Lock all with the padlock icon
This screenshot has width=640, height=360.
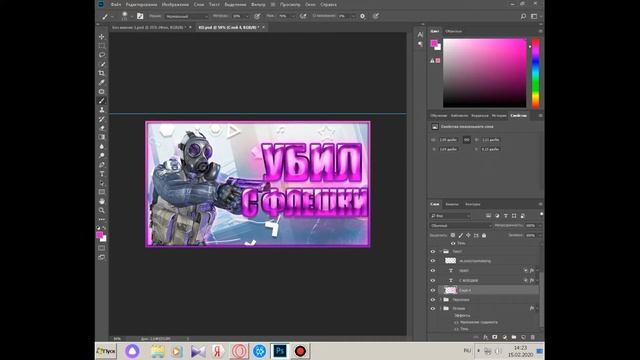pos(484,236)
